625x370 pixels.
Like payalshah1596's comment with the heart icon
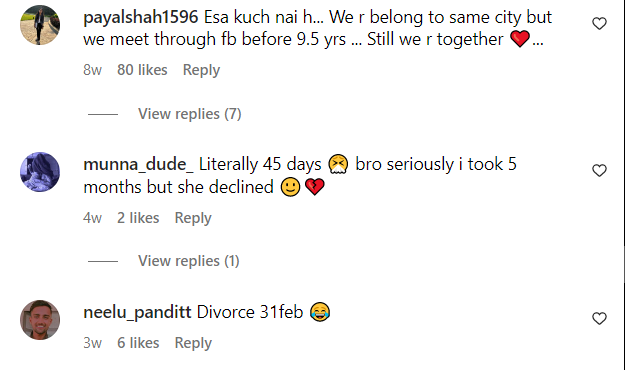(x=599, y=24)
